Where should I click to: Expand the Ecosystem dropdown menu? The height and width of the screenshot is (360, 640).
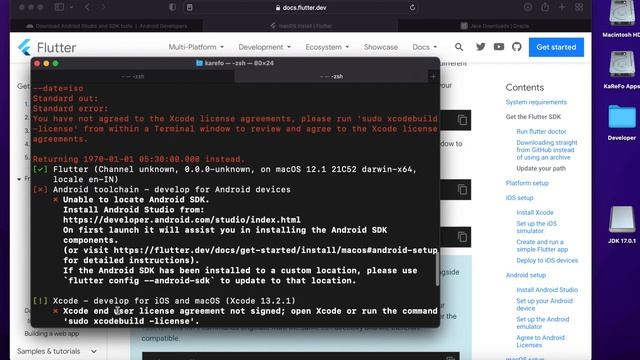(327, 47)
